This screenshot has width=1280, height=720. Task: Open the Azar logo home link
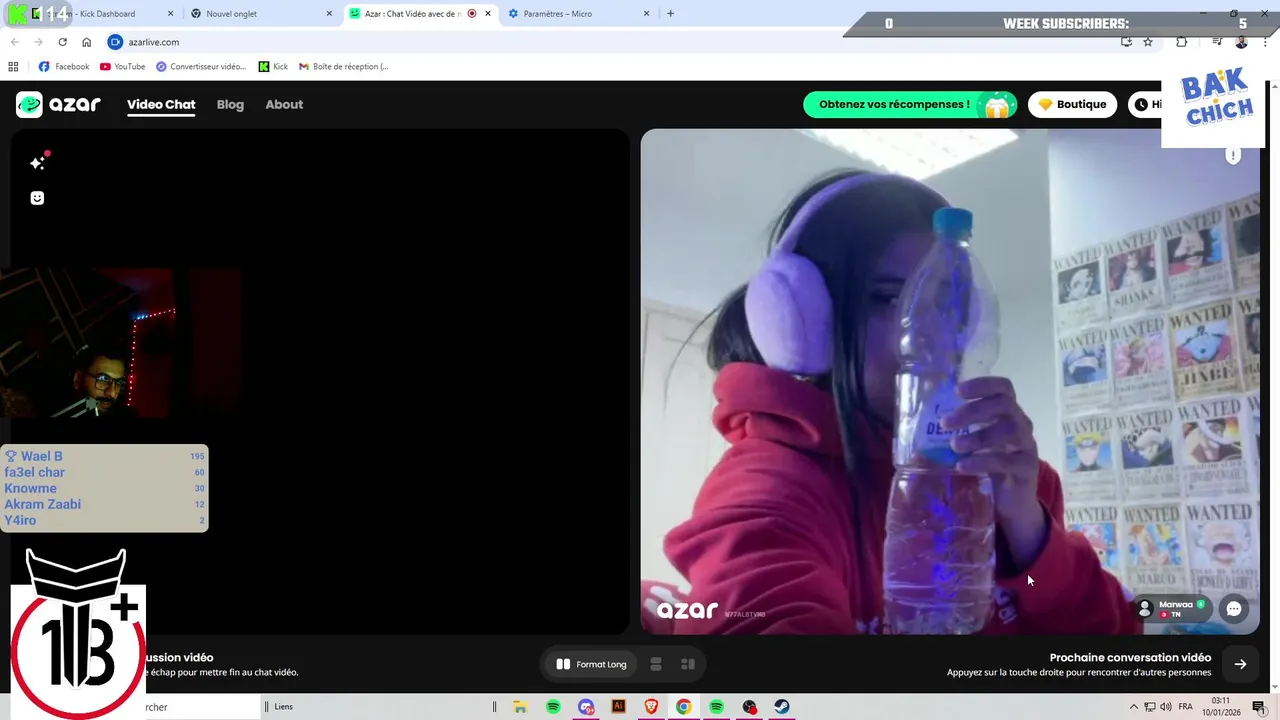[x=58, y=104]
